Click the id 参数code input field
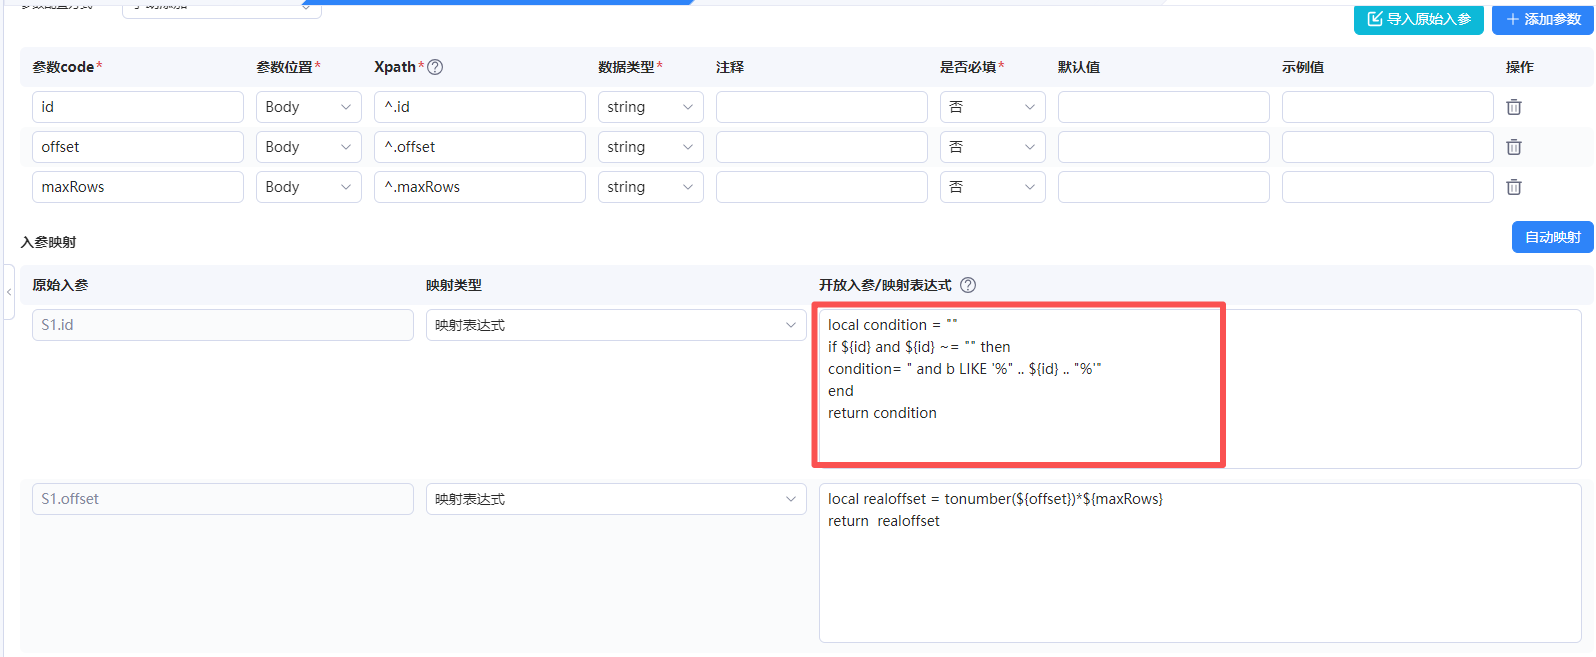The width and height of the screenshot is (1596, 657). 137,107
